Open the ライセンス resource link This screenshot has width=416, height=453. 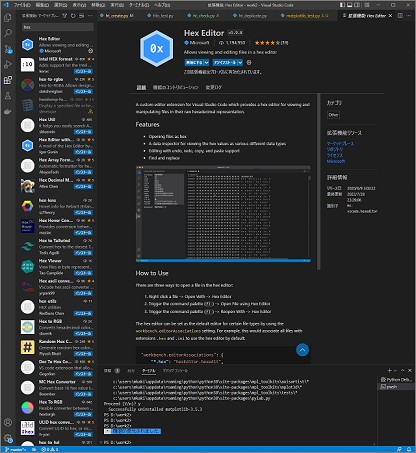335,155
